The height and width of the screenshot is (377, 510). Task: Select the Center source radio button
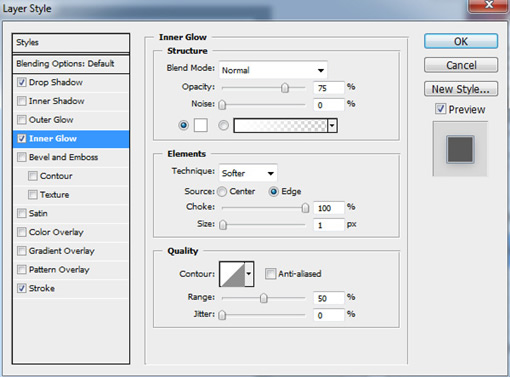(x=222, y=192)
